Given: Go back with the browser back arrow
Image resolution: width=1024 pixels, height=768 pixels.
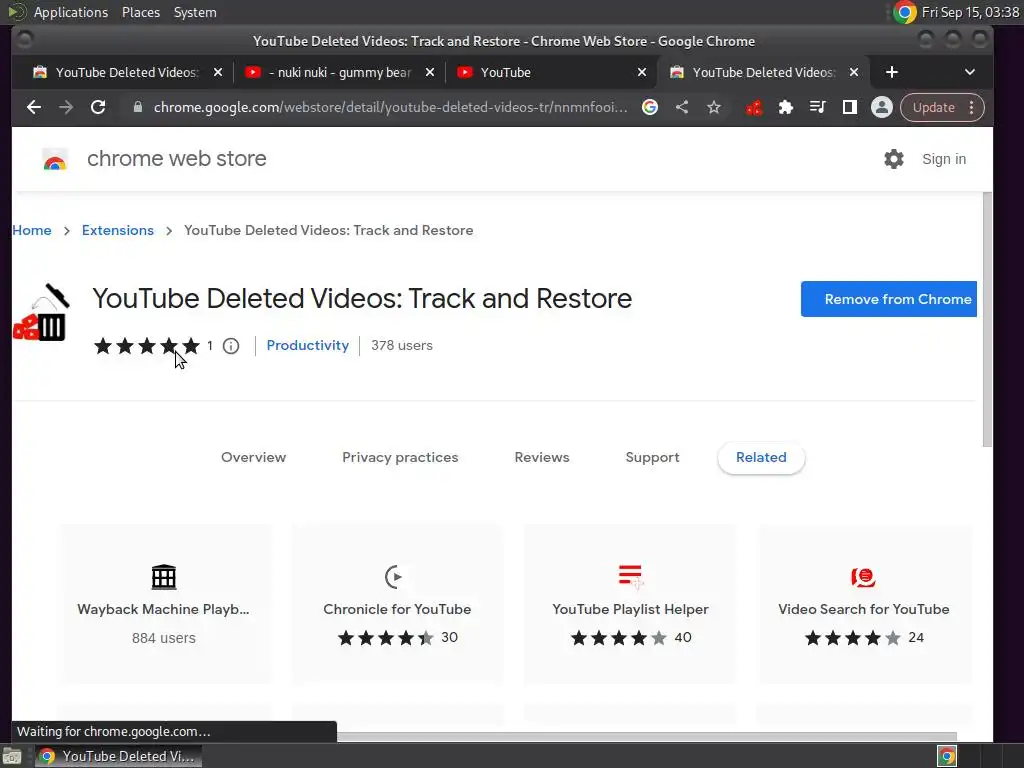Looking at the screenshot, I should pos(34,107).
